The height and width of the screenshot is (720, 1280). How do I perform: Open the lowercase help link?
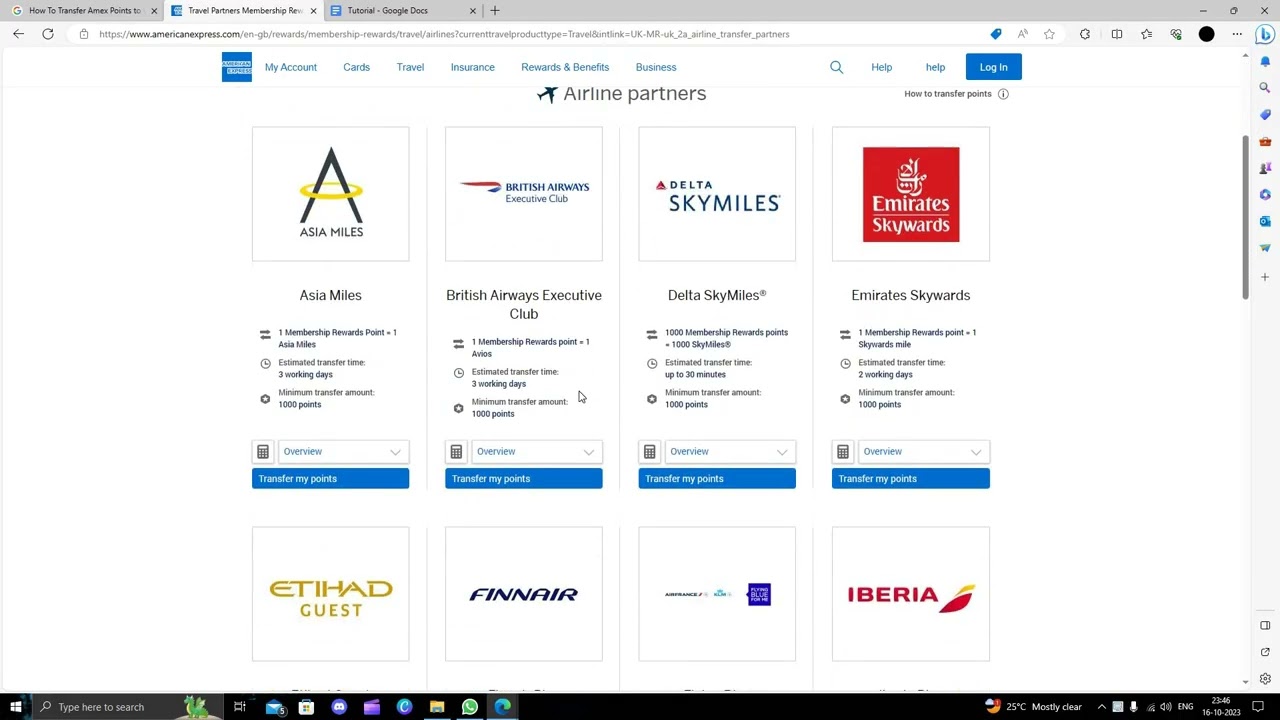pyautogui.click(x=935, y=67)
